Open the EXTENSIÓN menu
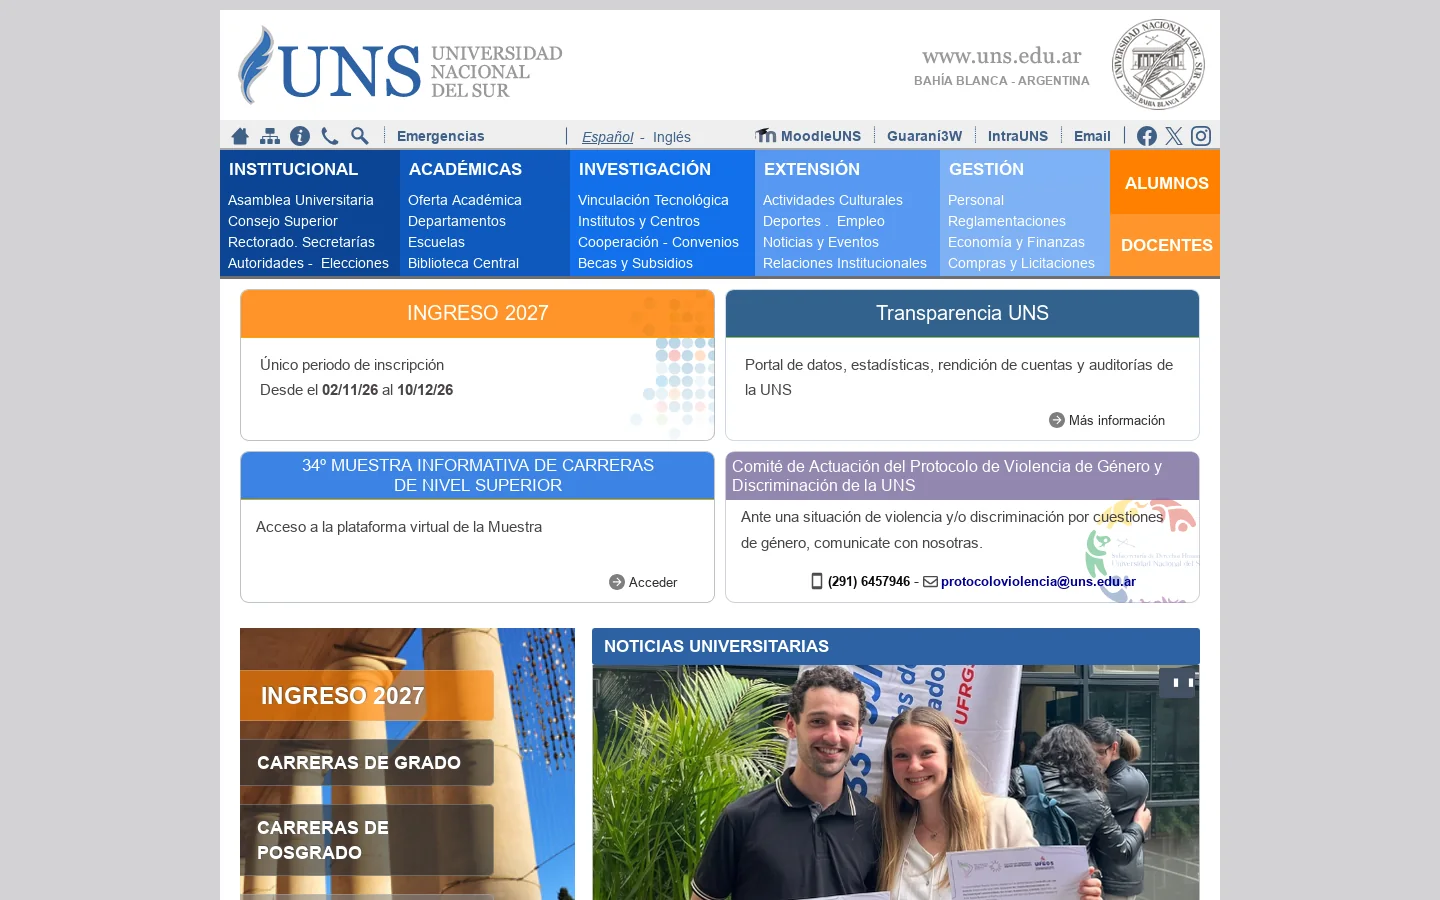 point(812,169)
